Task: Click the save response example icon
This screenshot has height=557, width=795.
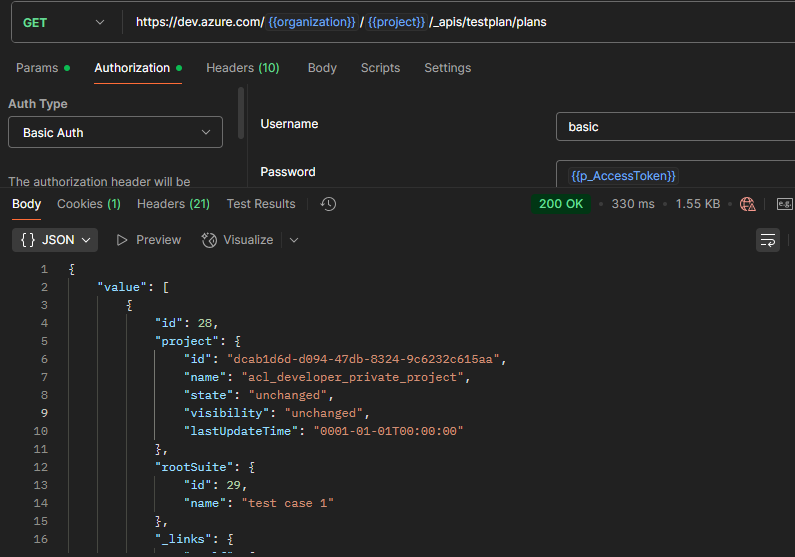Action: pos(784,204)
